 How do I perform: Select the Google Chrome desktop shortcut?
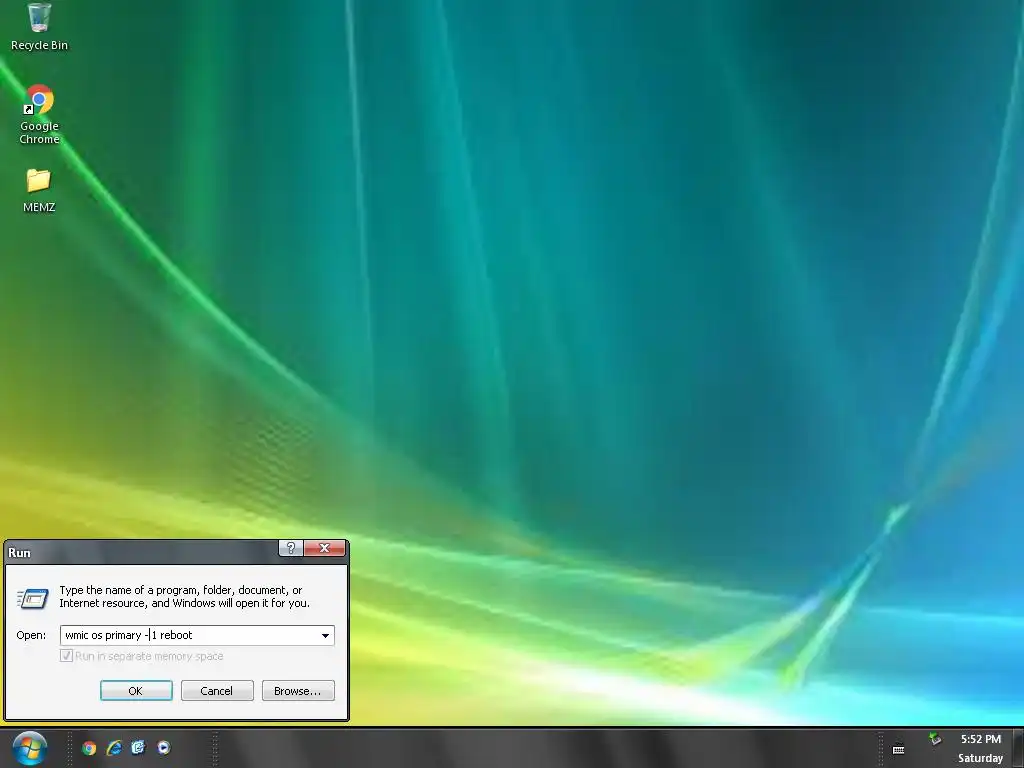39,114
